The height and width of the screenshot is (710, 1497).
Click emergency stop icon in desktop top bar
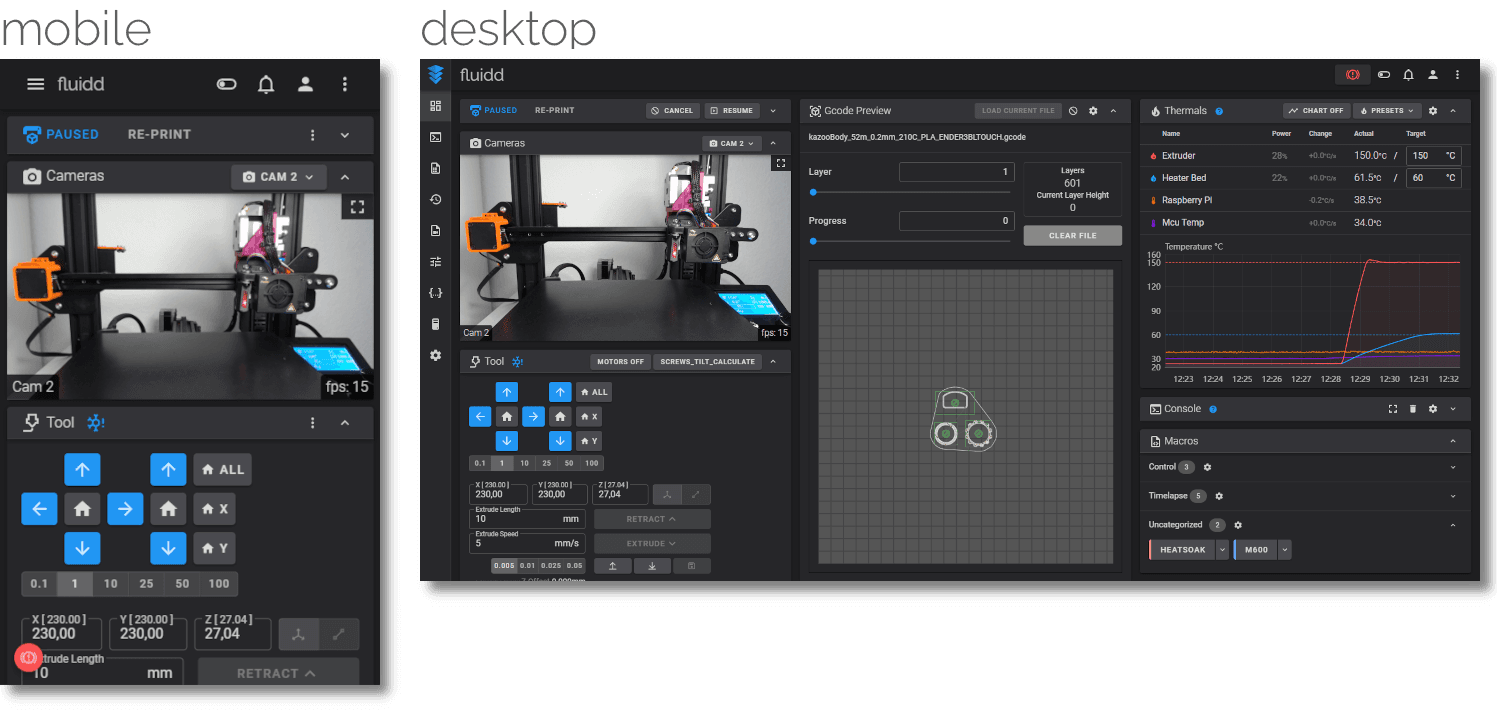pyautogui.click(x=1352, y=75)
